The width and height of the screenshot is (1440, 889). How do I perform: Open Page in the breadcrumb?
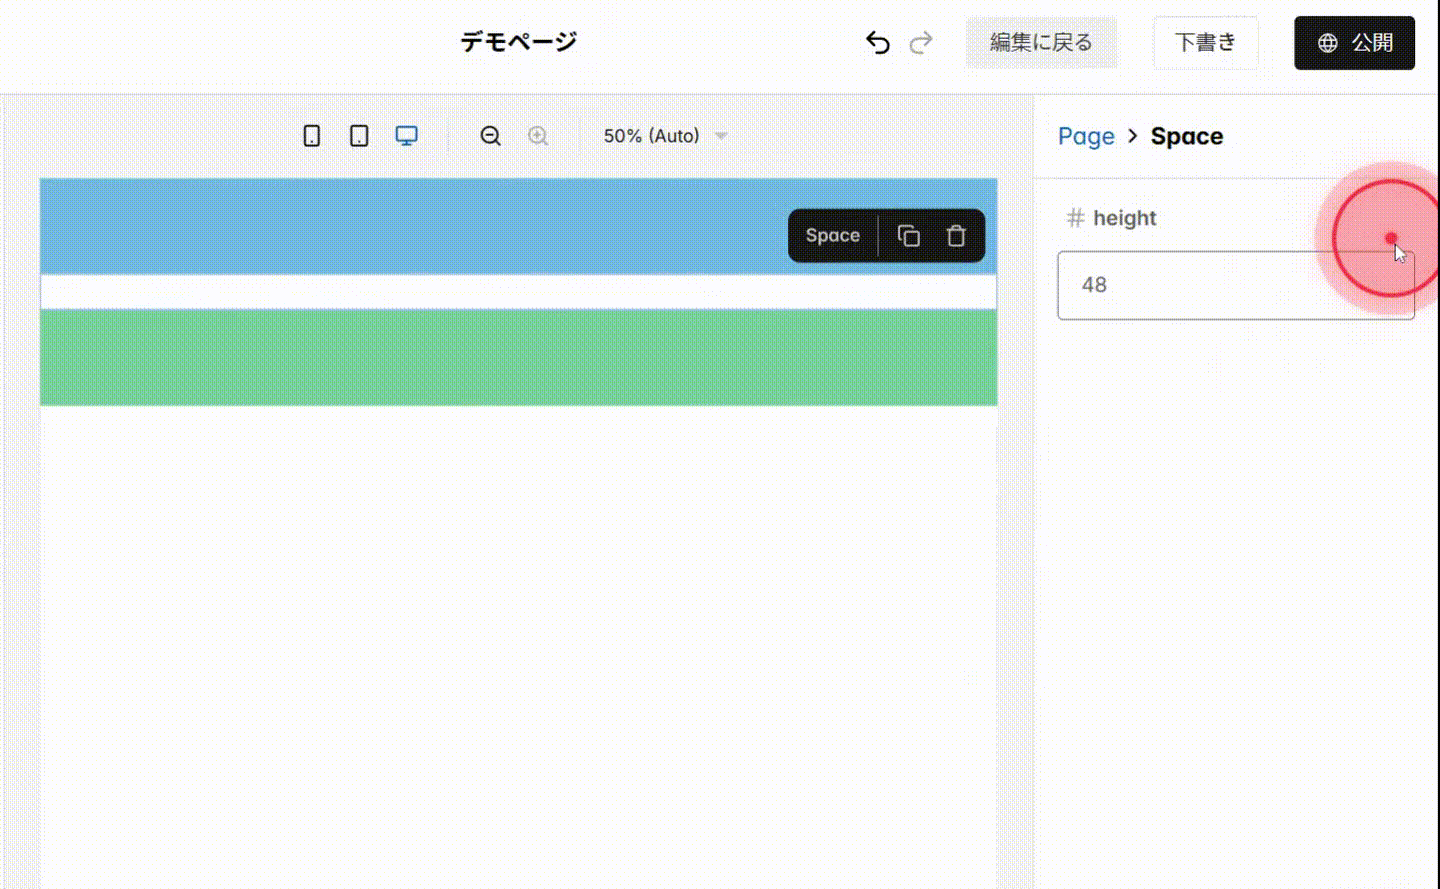1086,135
